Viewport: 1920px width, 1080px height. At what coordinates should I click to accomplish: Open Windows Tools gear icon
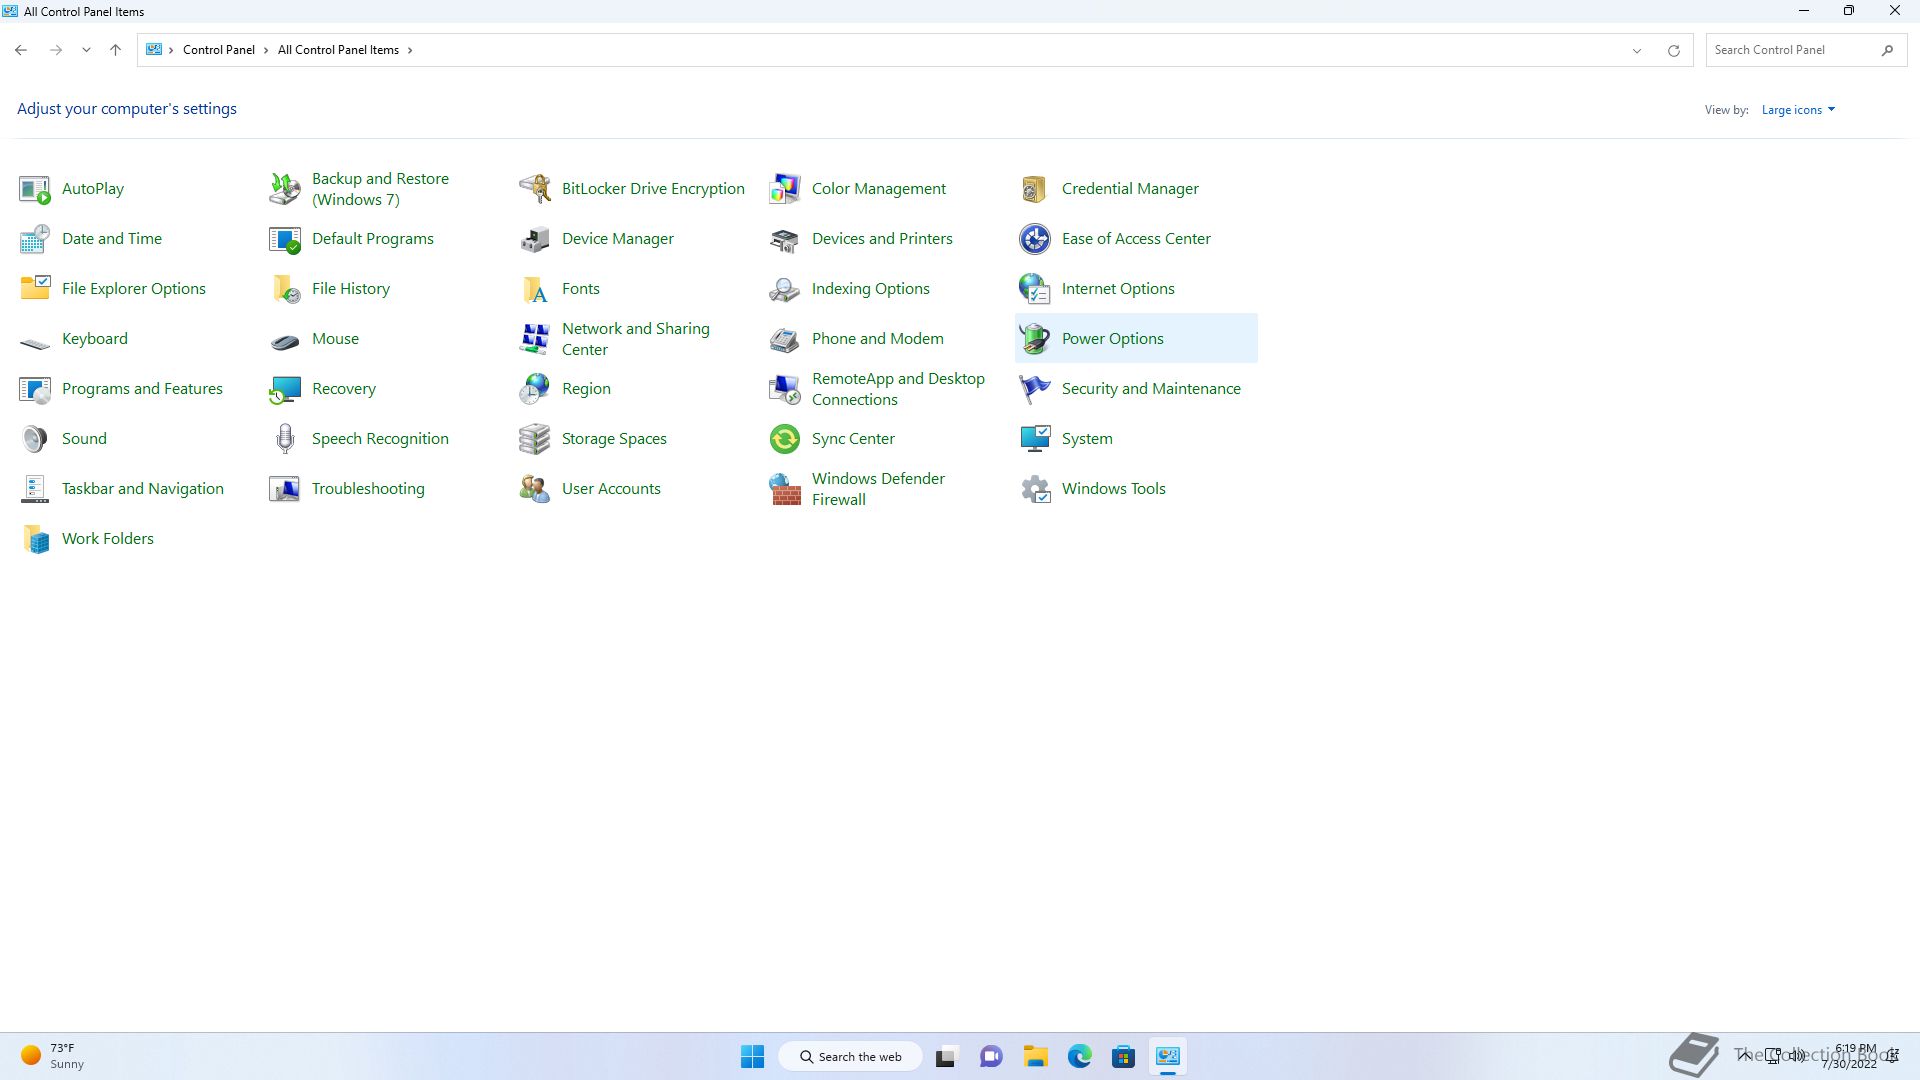tap(1035, 489)
